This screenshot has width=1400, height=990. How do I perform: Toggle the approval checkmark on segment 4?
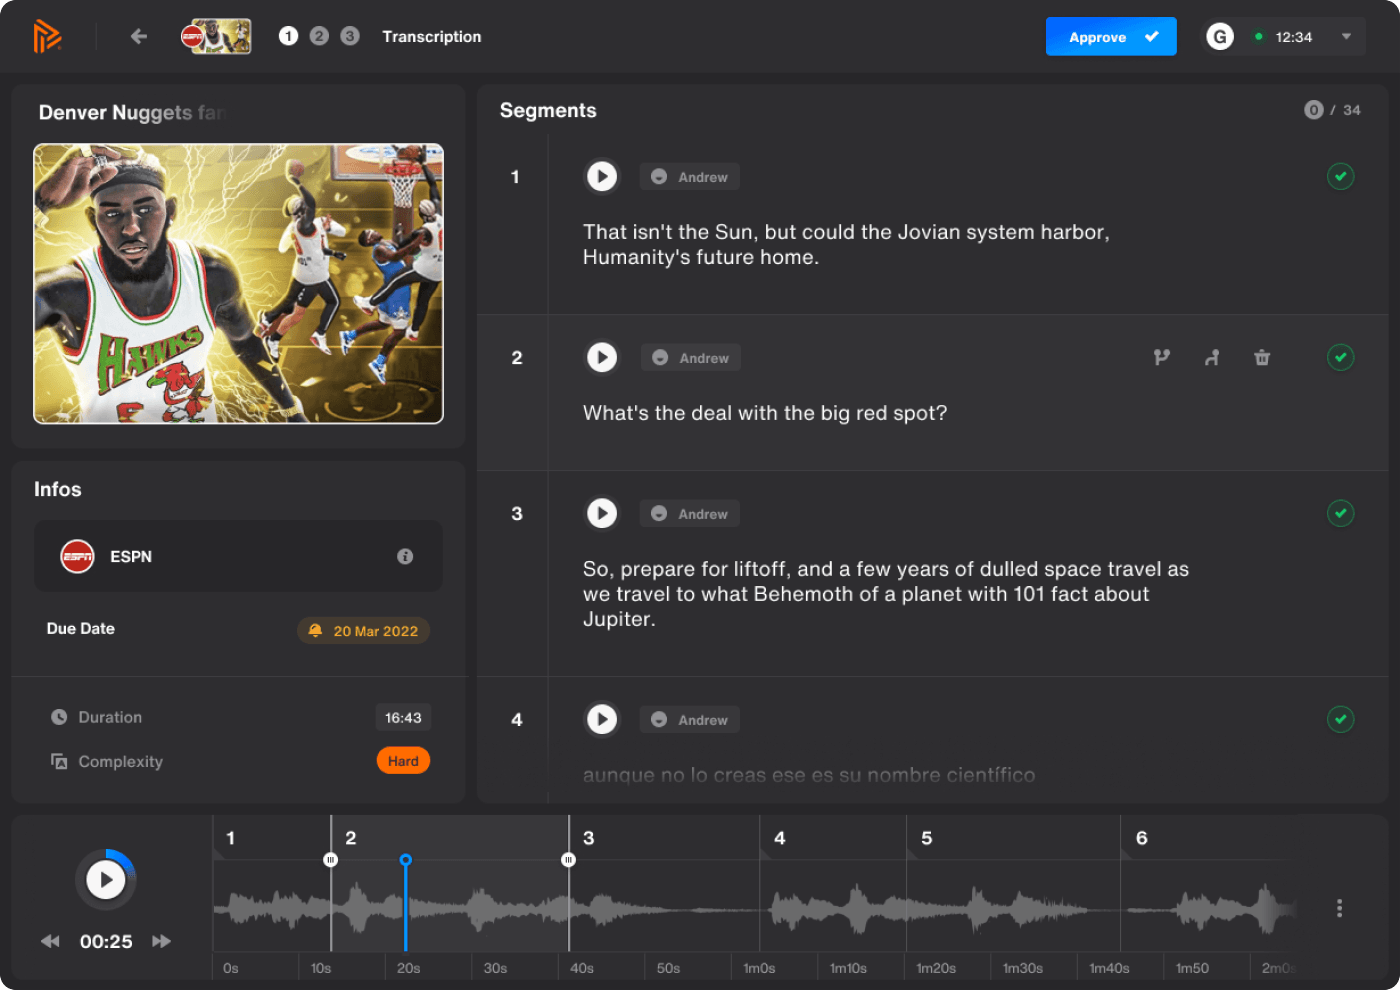1341,719
